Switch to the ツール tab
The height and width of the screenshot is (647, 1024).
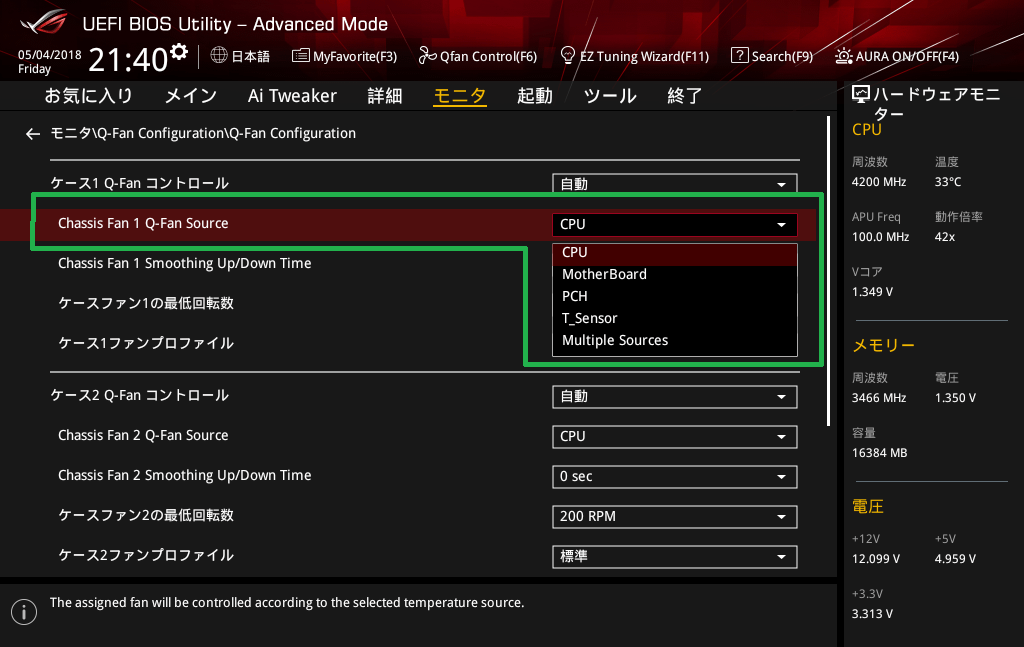point(610,96)
